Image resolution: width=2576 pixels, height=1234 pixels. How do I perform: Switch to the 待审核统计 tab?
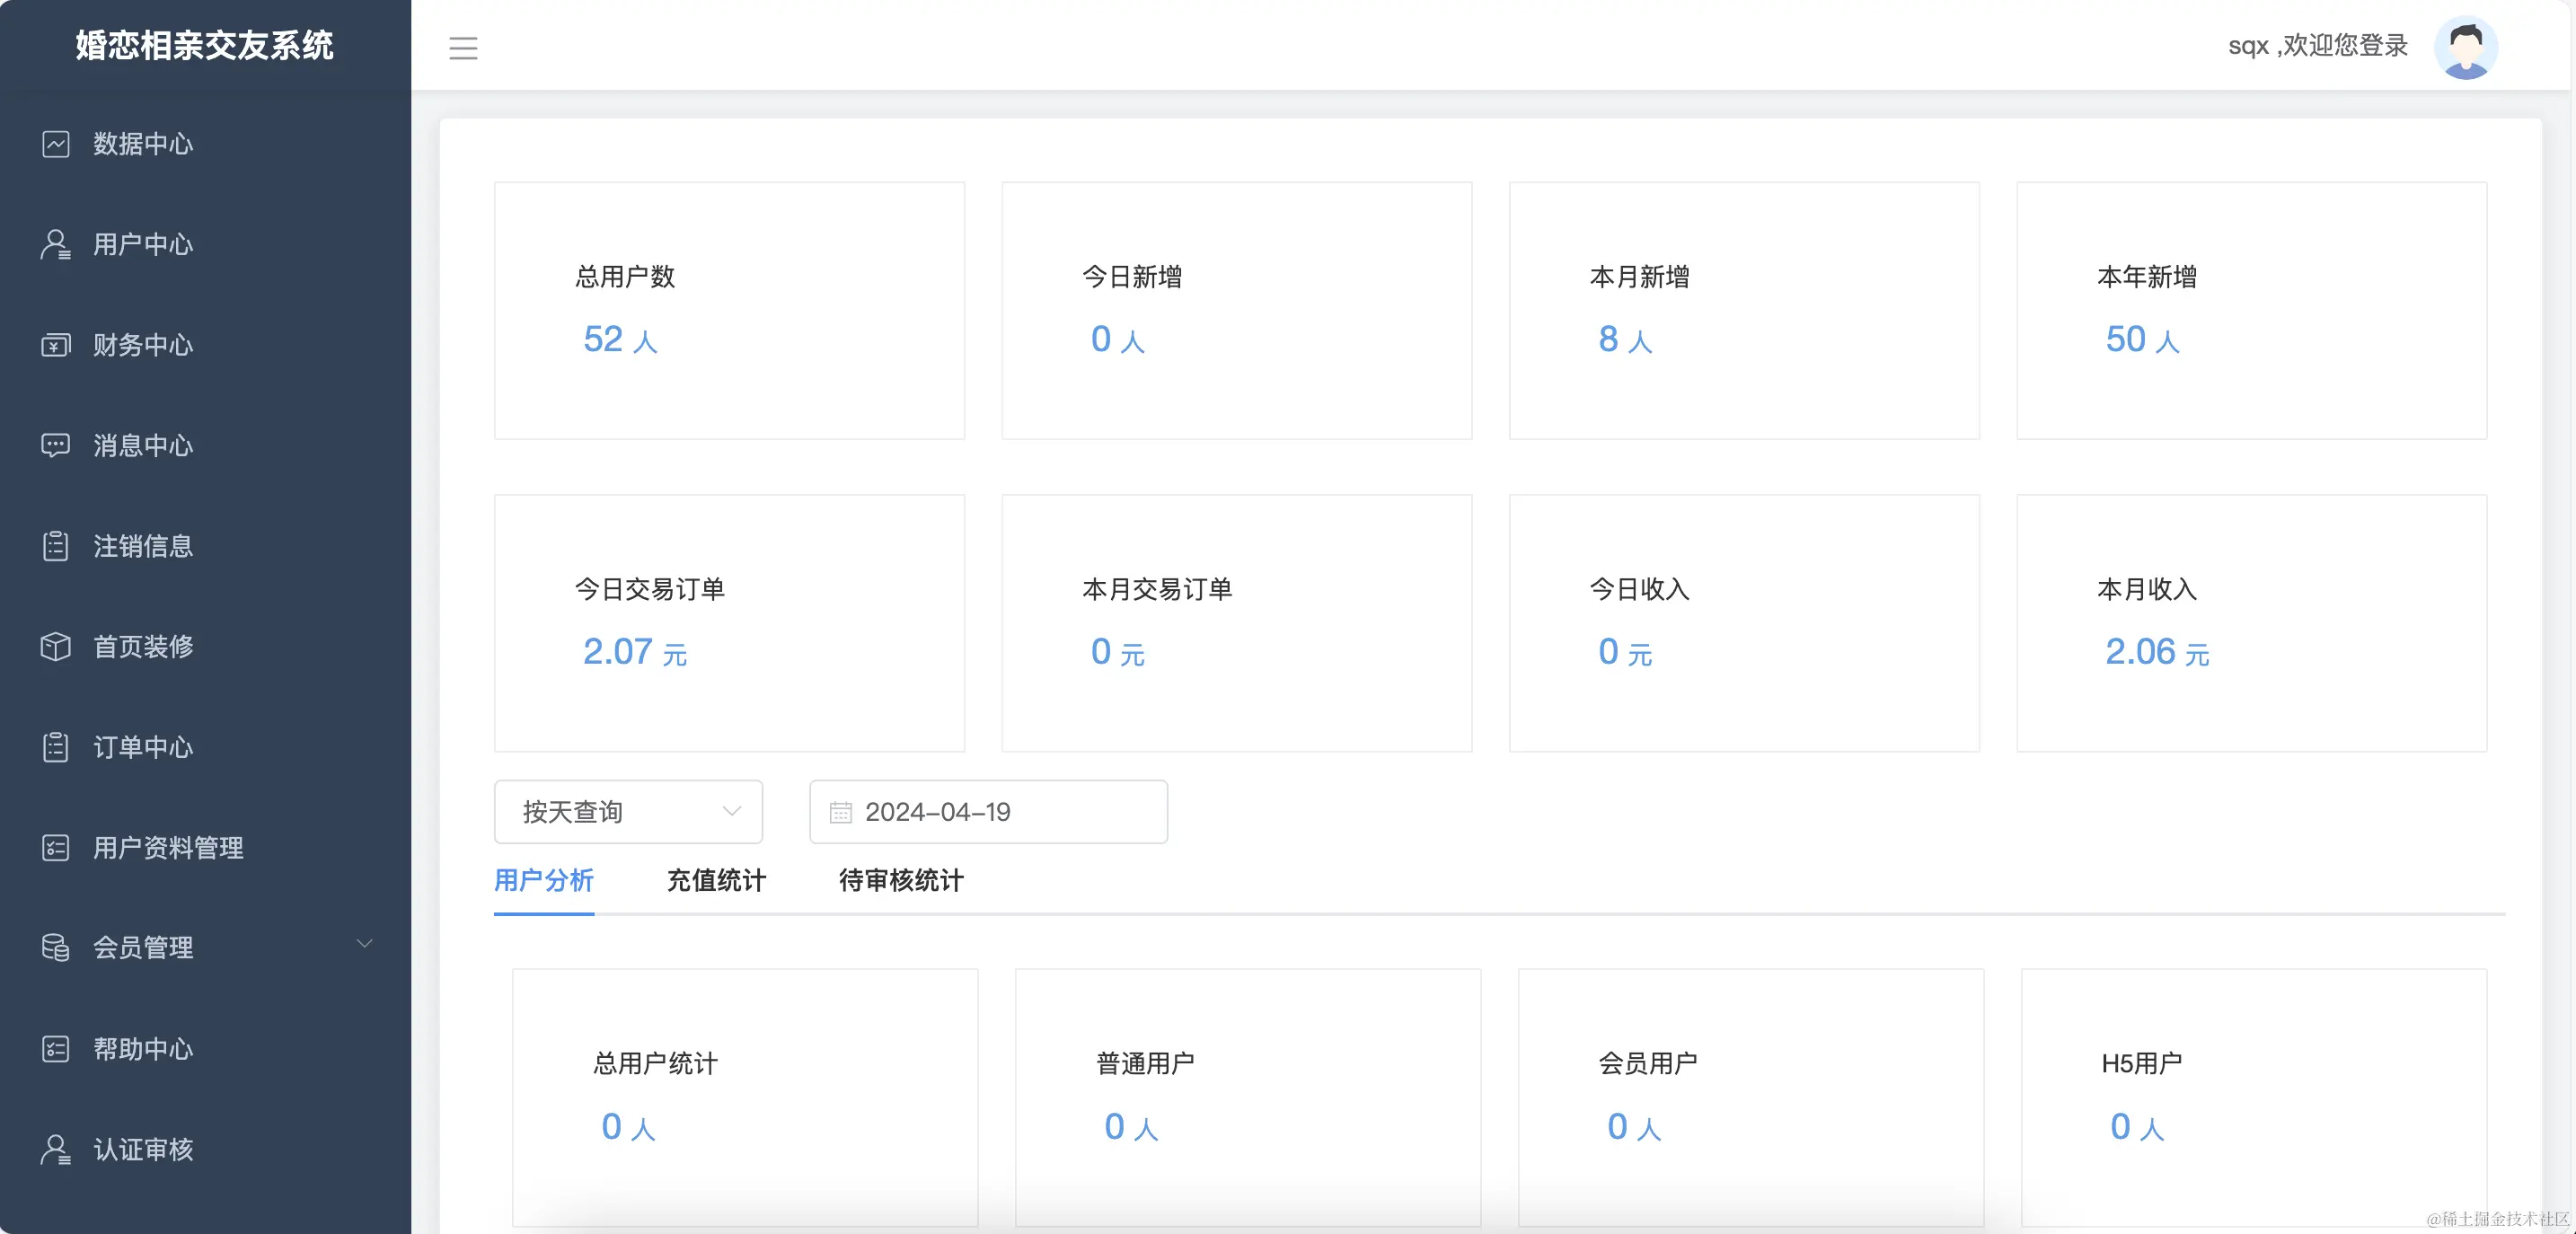[899, 882]
